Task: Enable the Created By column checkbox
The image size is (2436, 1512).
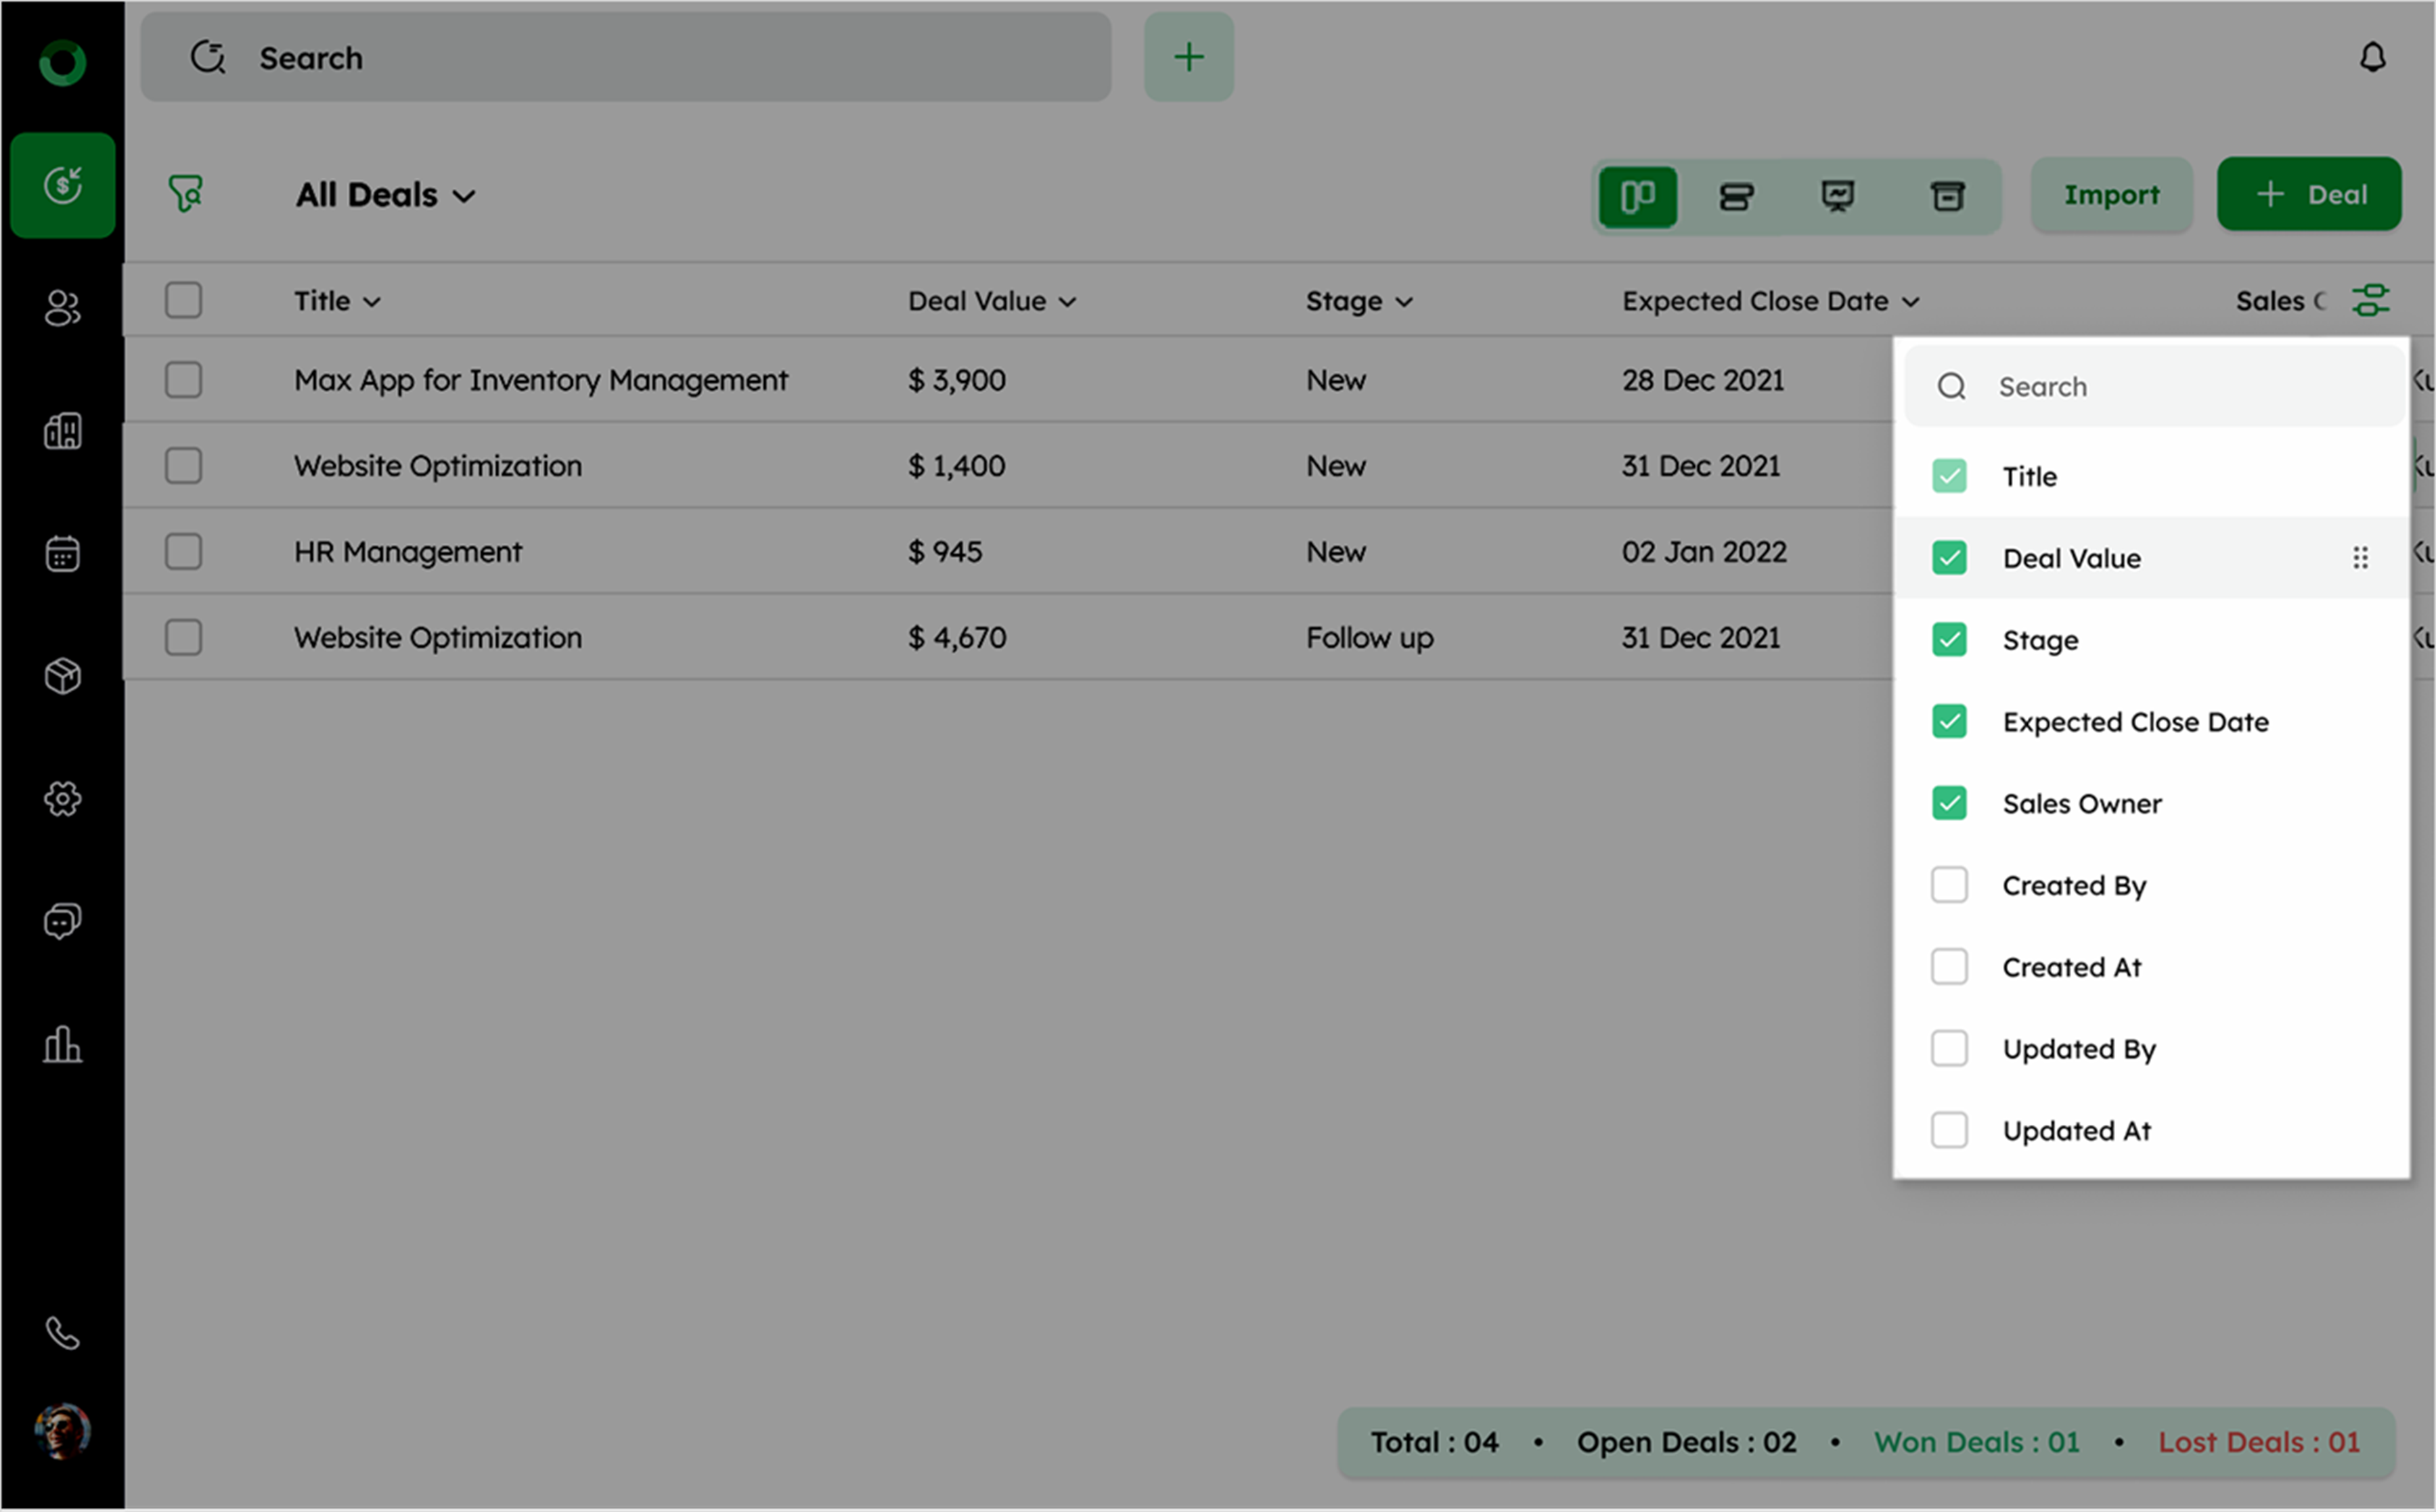Action: [x=1949, y=886]
